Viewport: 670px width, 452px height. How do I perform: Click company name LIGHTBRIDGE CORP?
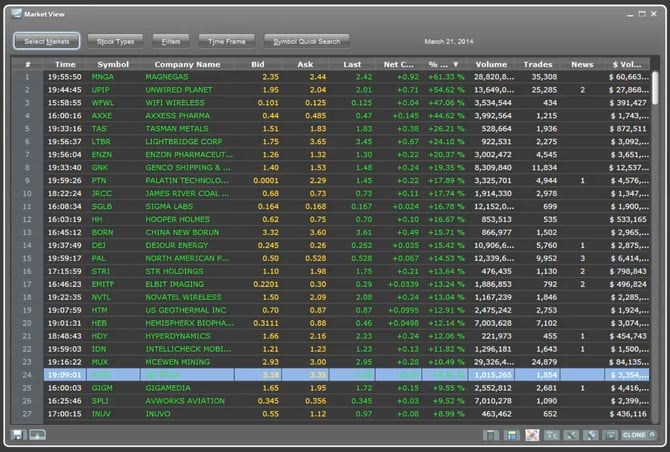(x=184, y=141)
